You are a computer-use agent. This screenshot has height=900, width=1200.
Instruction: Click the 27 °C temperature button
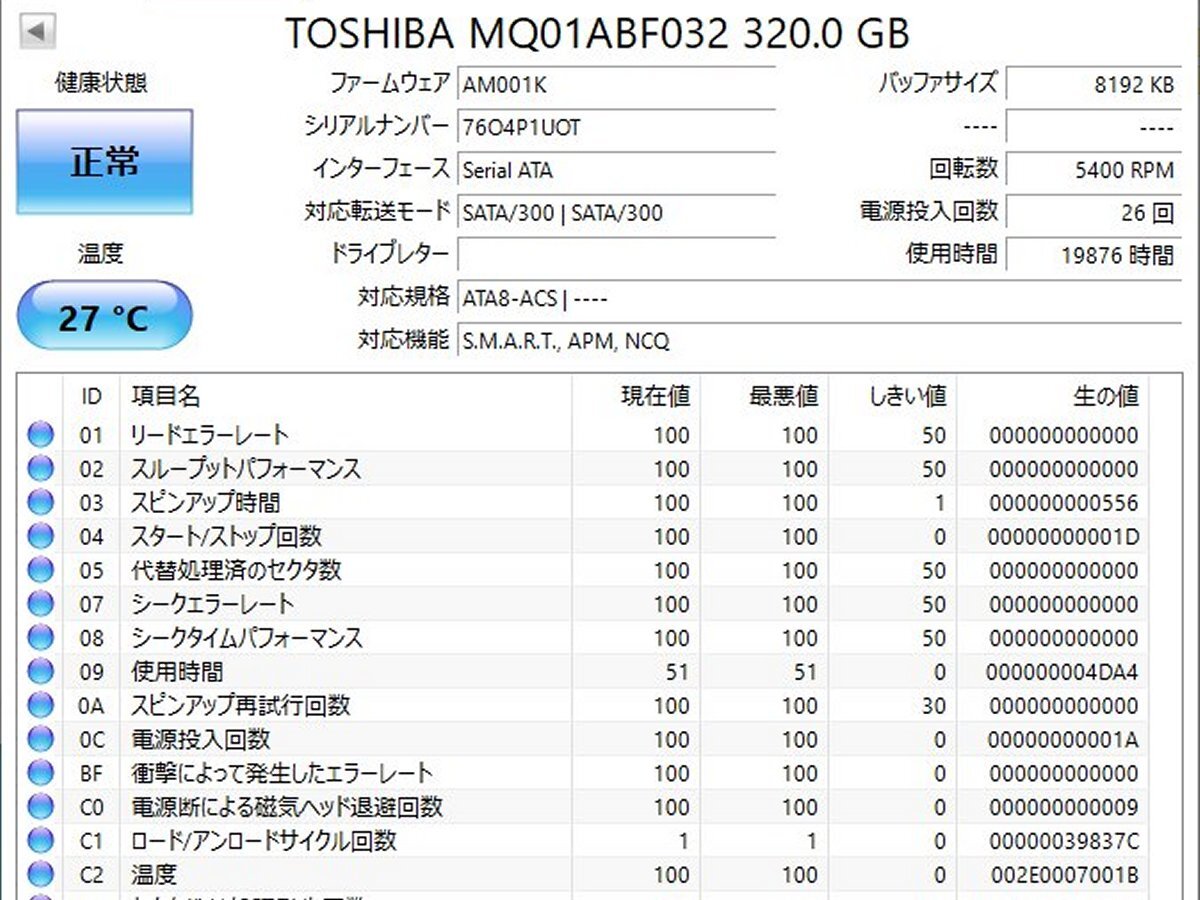tap(104, 315)
